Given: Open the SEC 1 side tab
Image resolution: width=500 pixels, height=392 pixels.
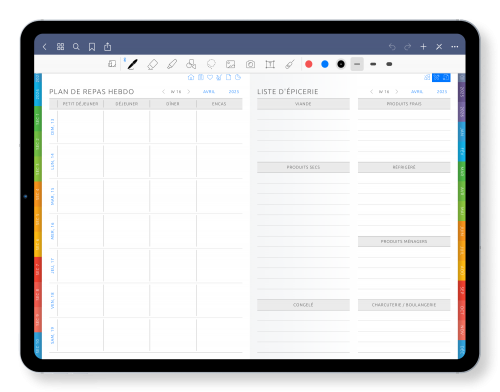Looking at the screenshot, I should [x=38, y=119].
